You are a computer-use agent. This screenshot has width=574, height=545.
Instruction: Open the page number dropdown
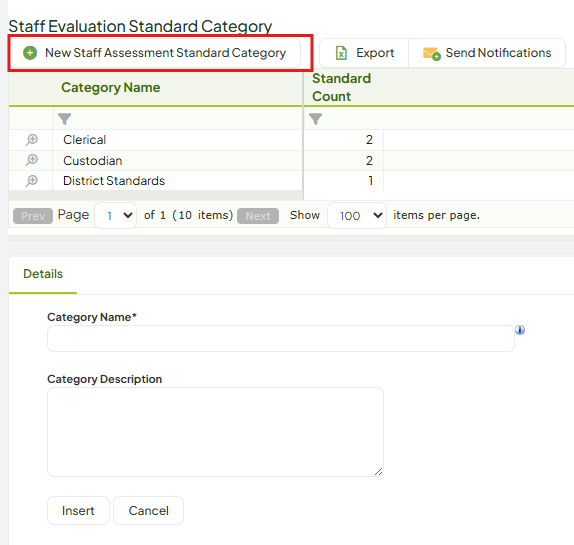(116, 216)
